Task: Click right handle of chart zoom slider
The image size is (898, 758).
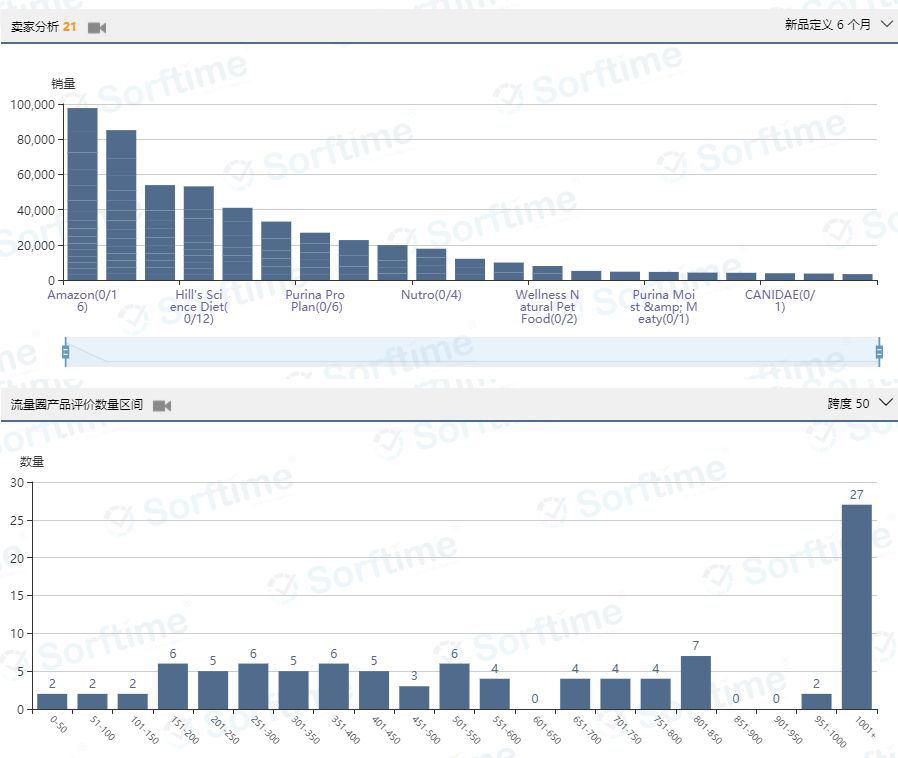Action: (x=879, y=352)
